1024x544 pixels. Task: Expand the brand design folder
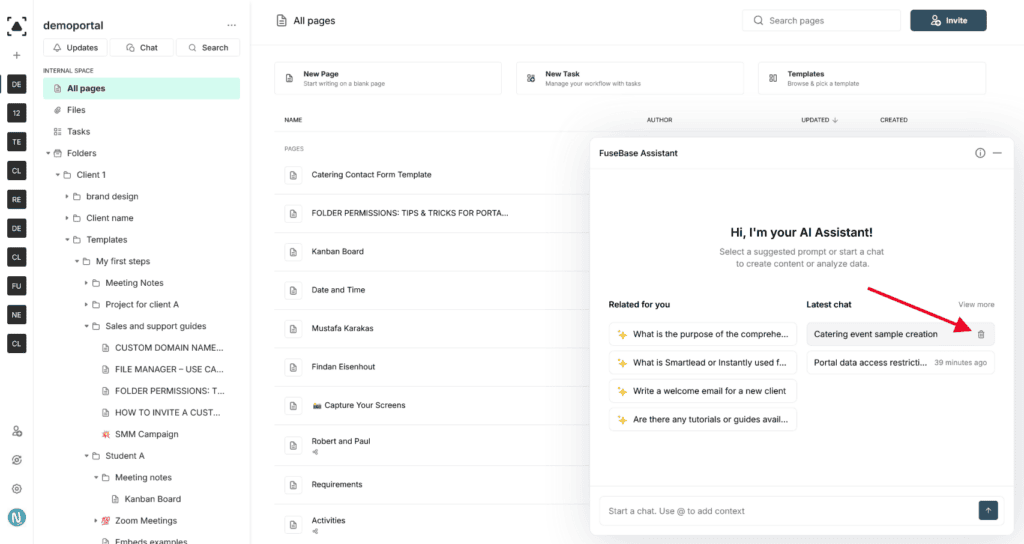click(67, 197)
